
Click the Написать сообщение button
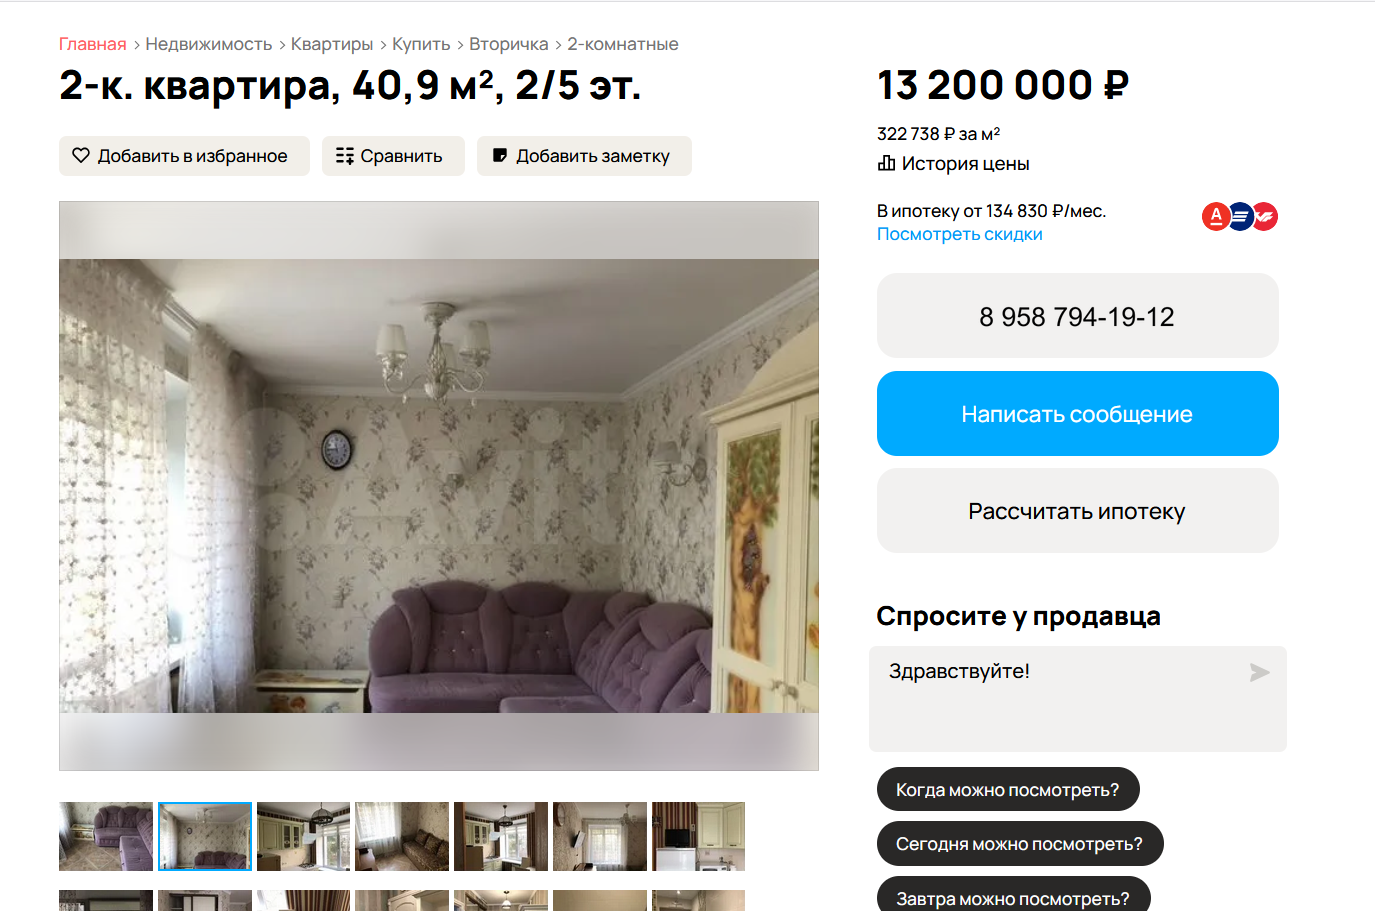coord(1078,414)
